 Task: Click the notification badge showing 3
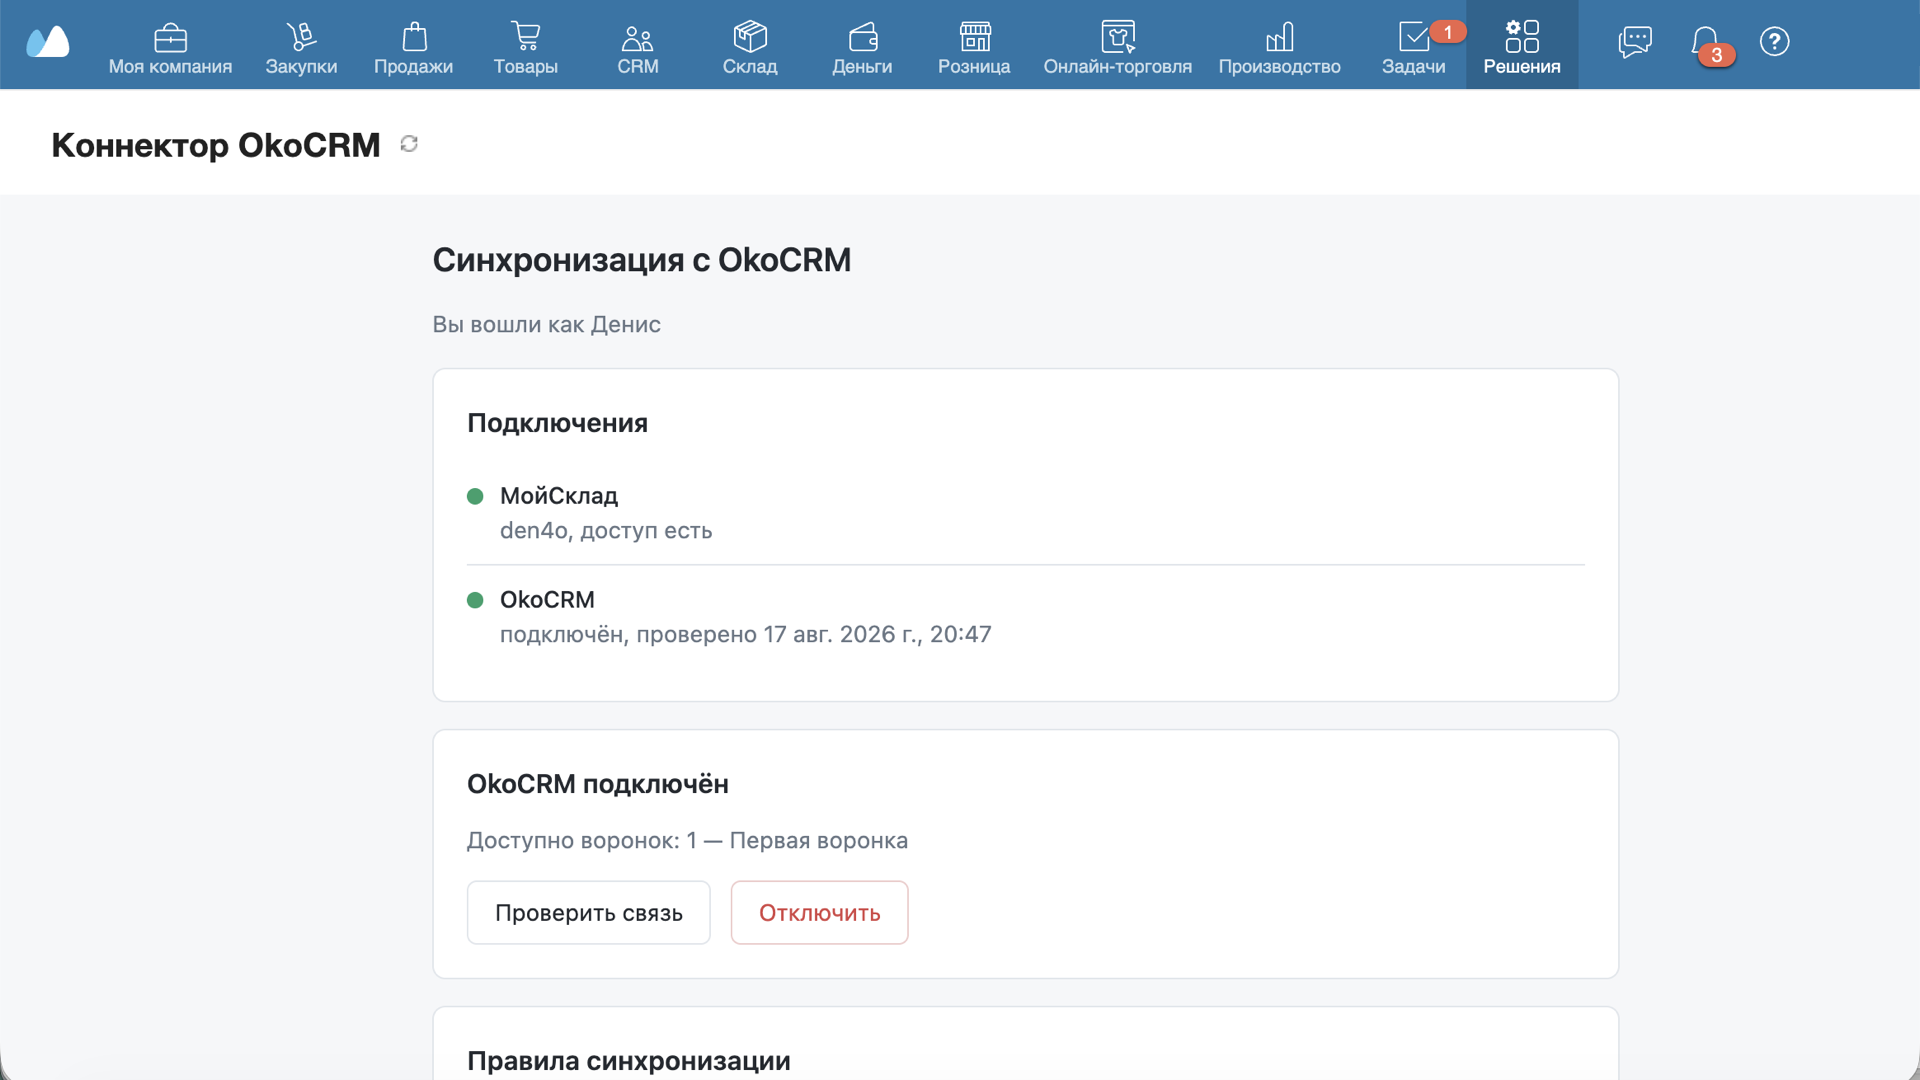(x=1717, y=55)
